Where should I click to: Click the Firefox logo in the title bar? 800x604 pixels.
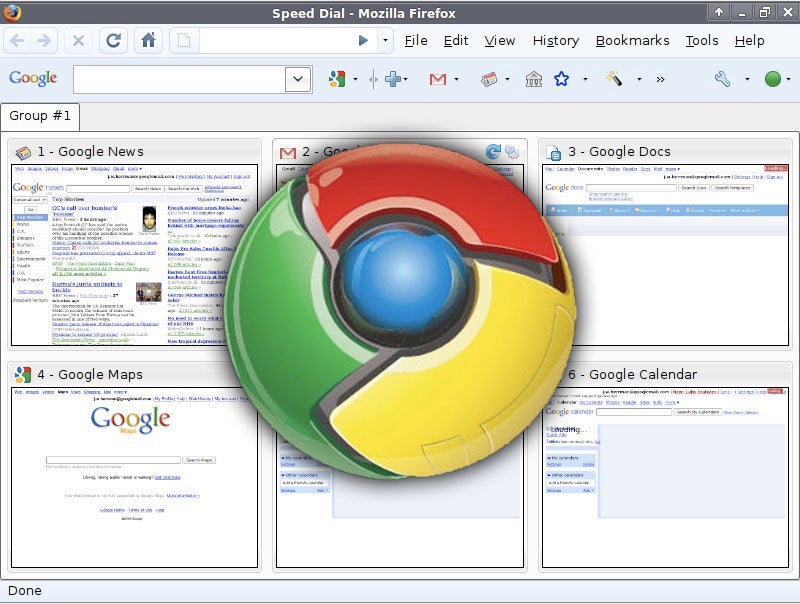11,12
